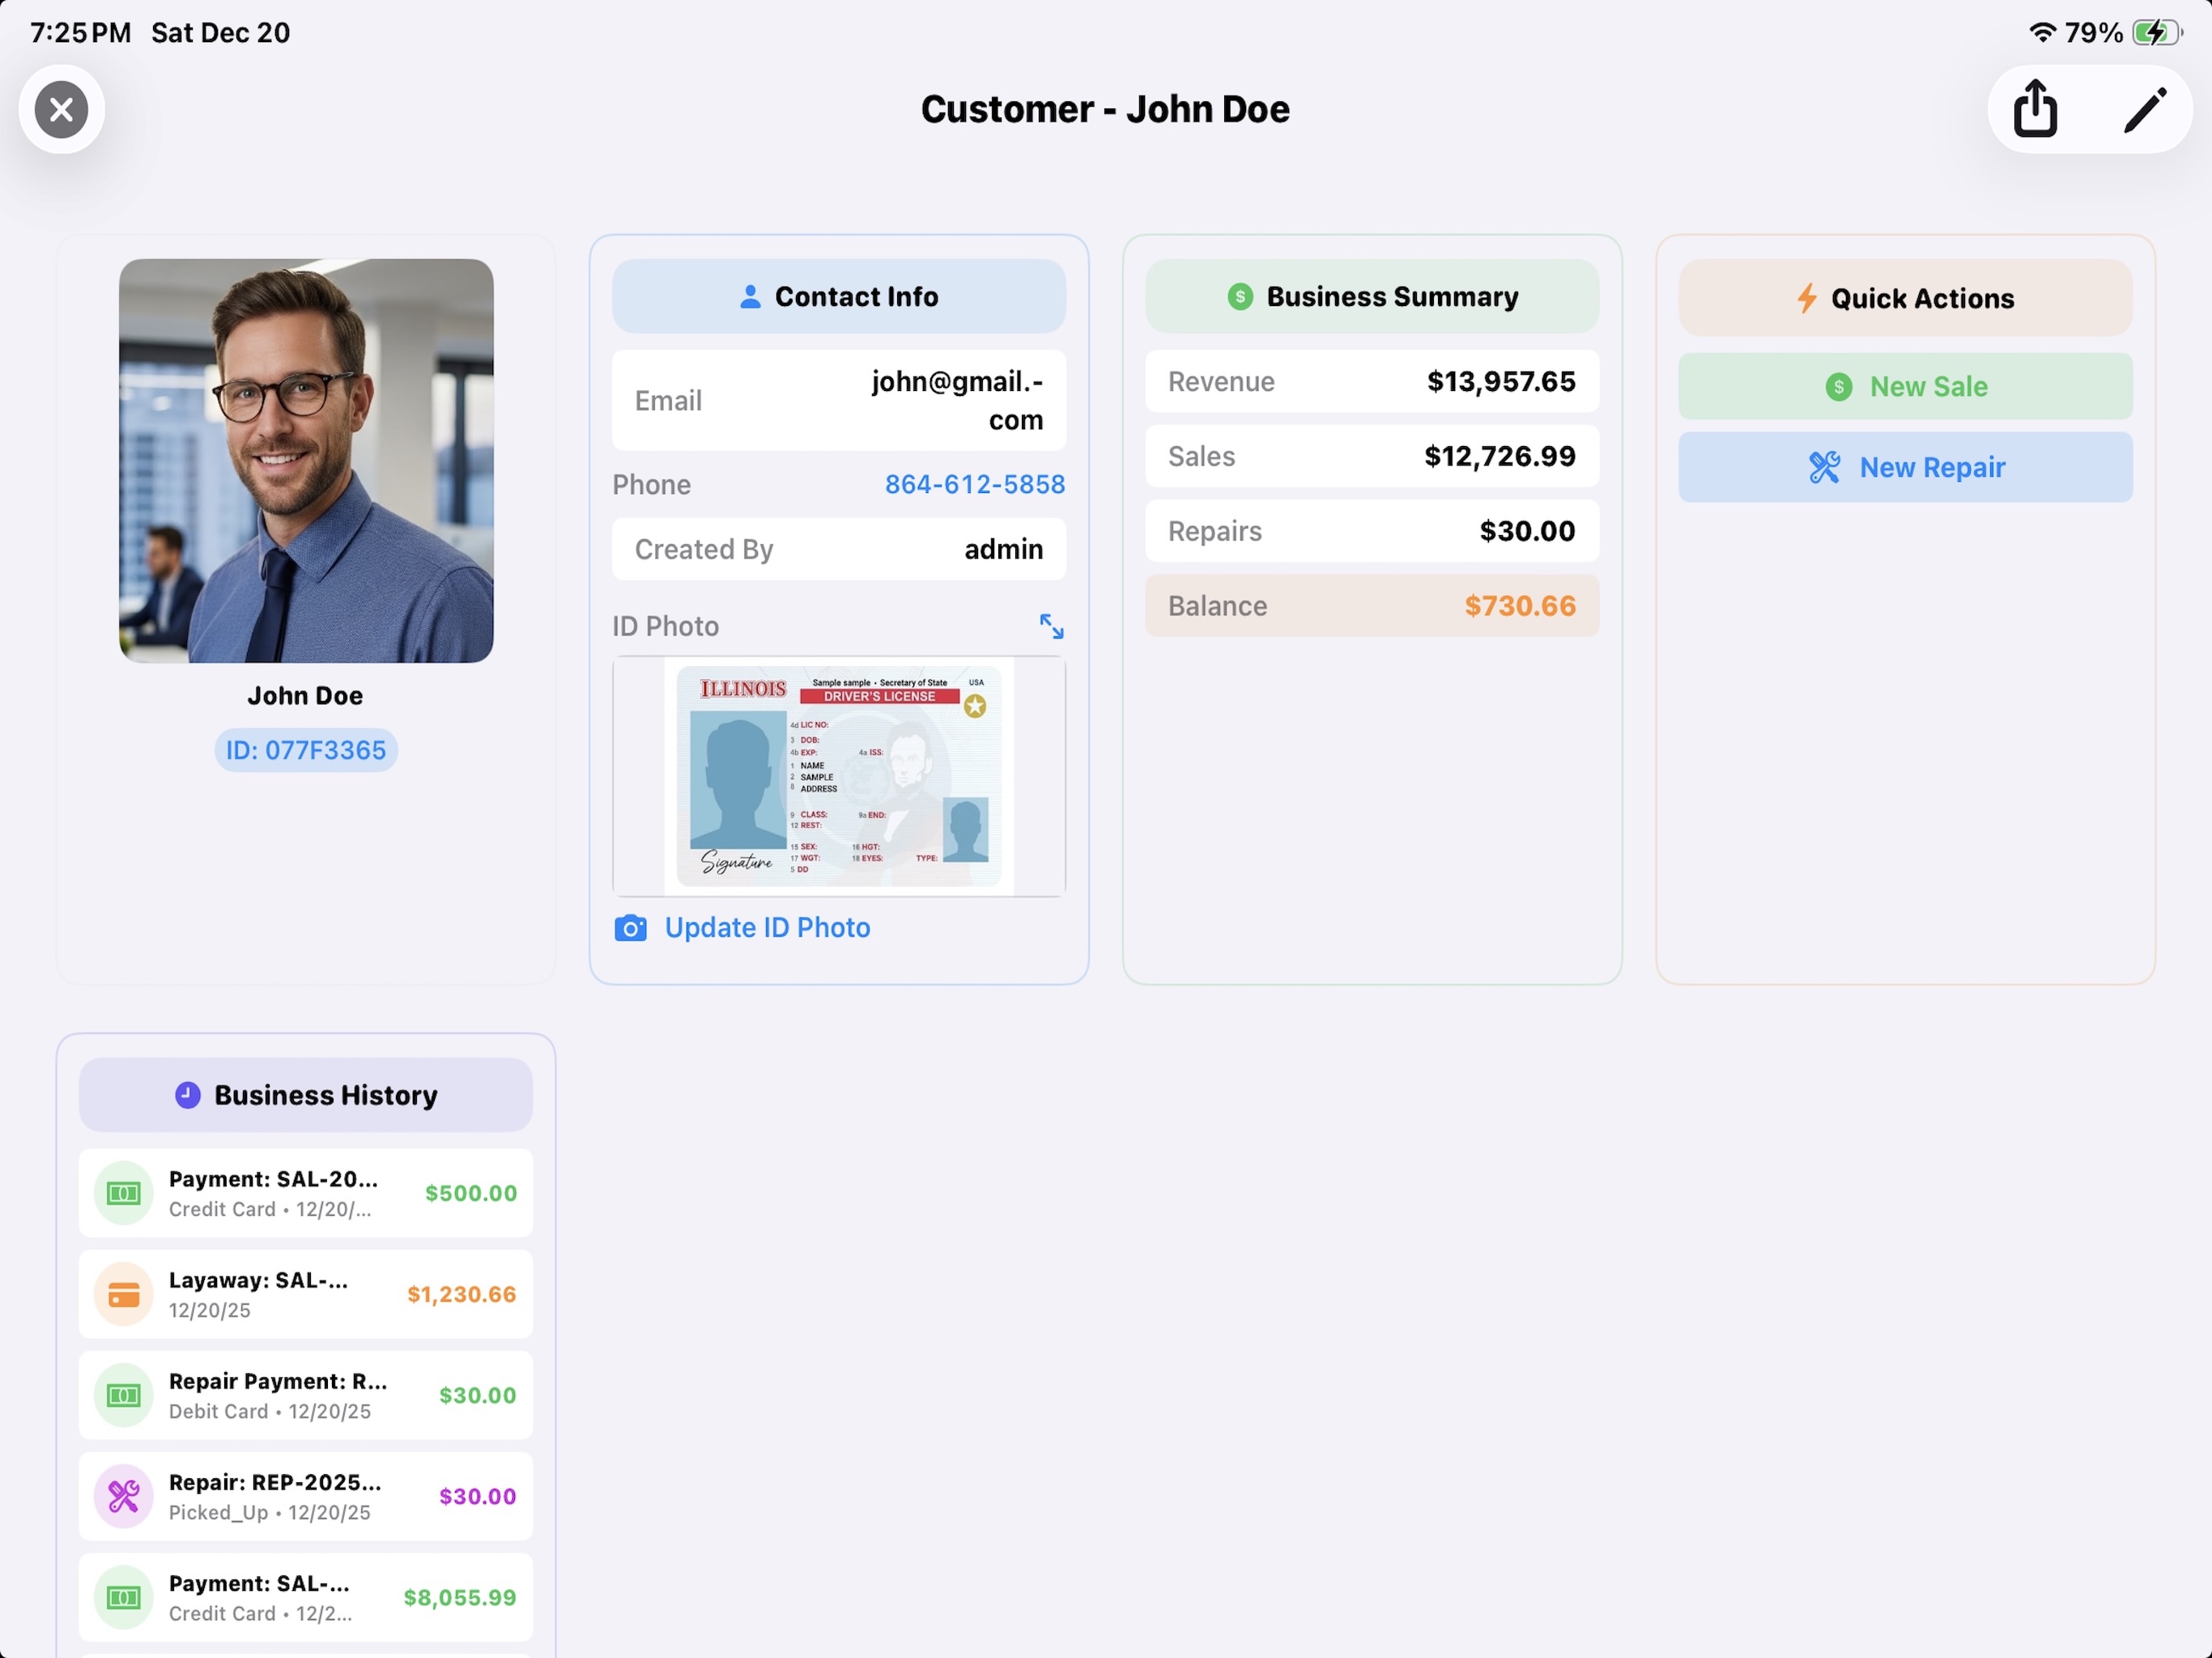Tap the clock icon on Business History header
This screenshot has height=1658, width=2212.
pyautogui.click(x=188, y=1094)
